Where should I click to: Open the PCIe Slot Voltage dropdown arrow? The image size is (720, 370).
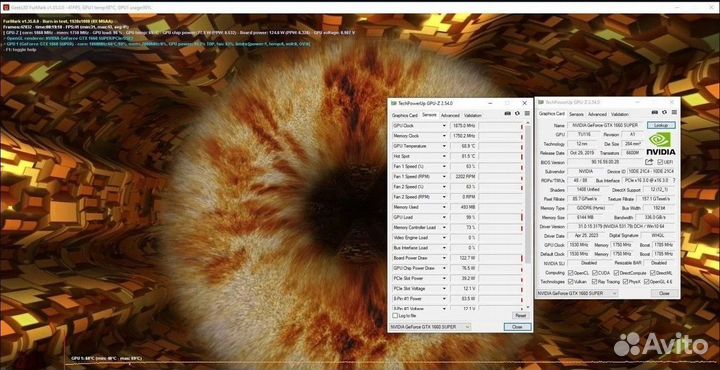point(444,288)
